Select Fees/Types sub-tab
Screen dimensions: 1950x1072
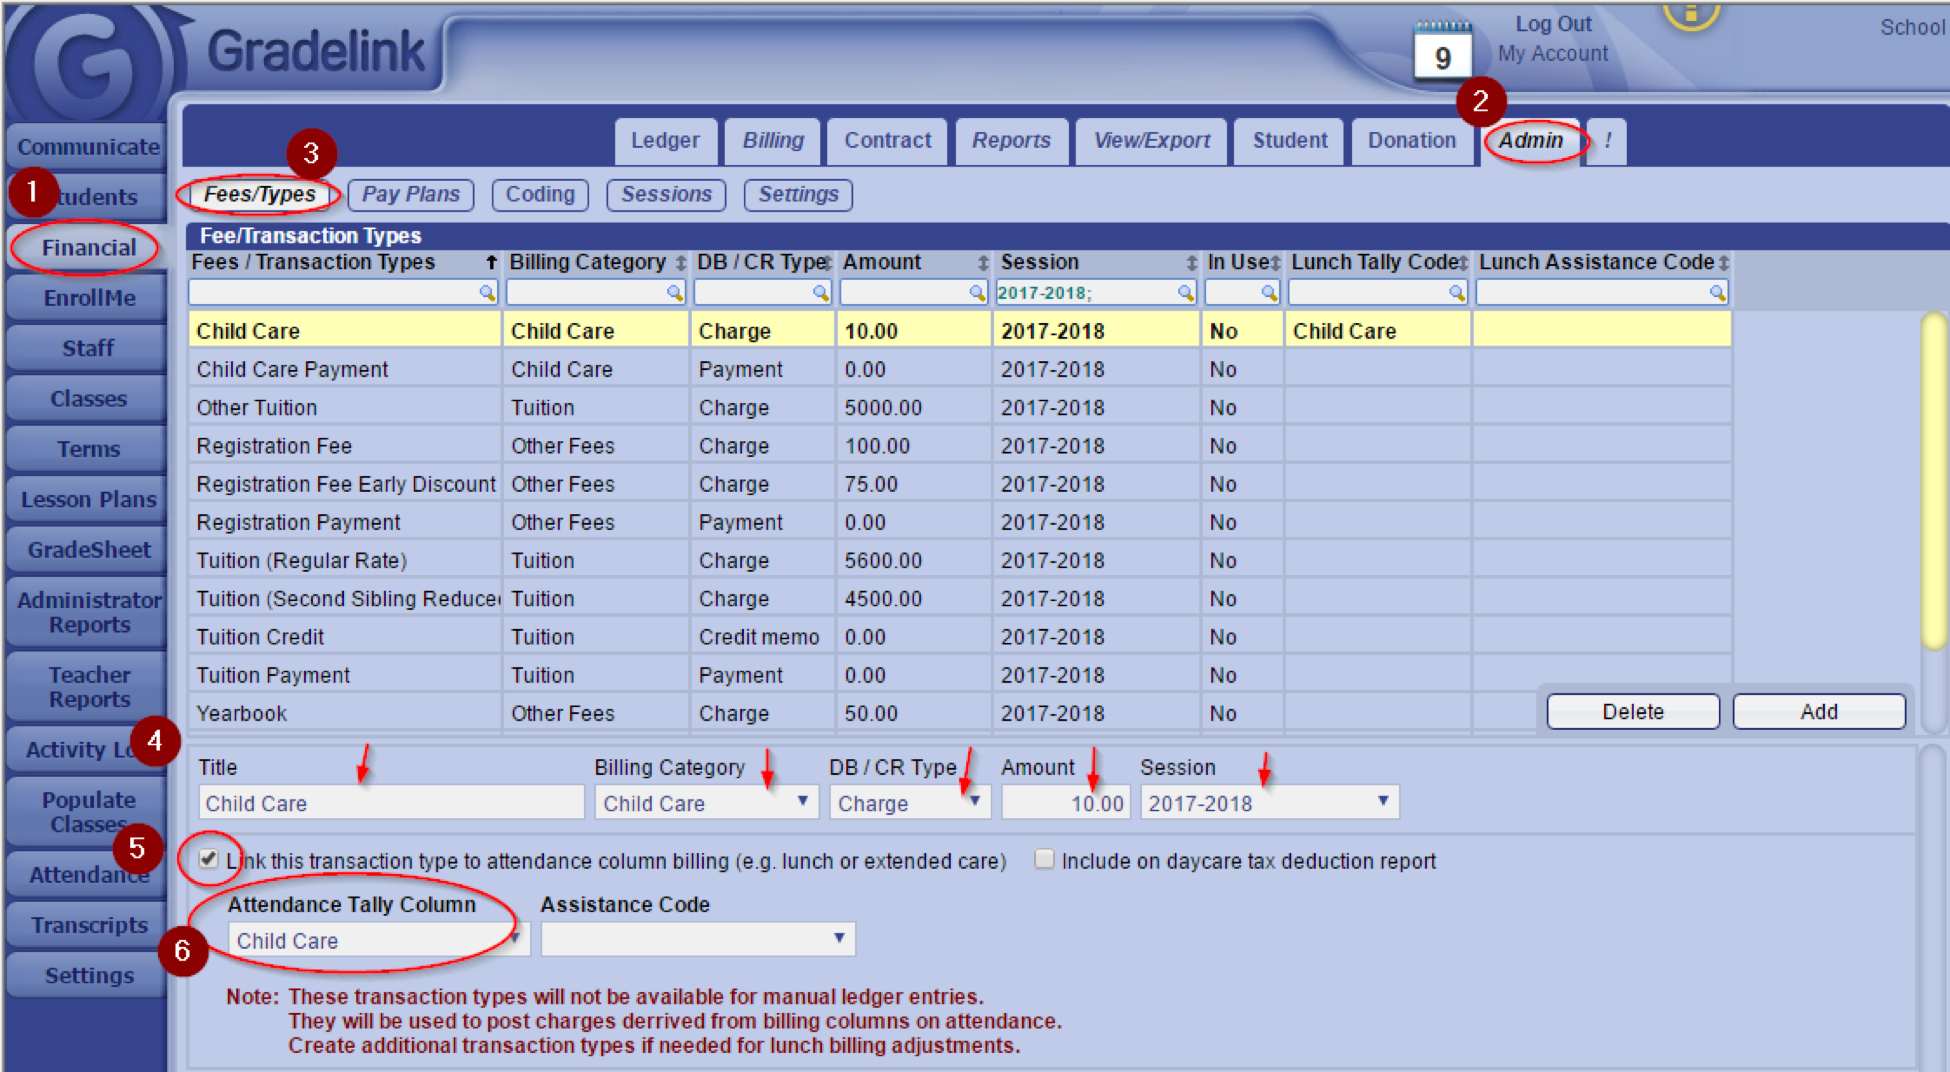259,195
